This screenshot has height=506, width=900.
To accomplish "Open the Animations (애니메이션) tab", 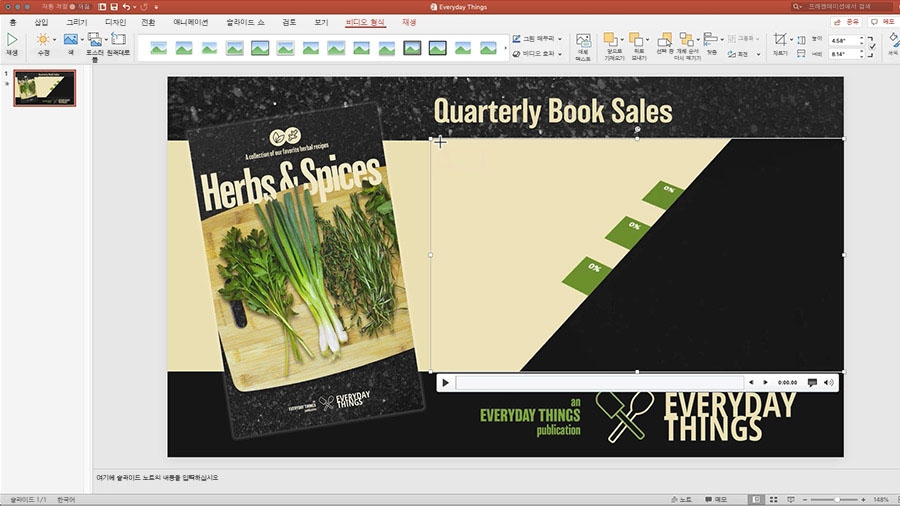I will tap(191, 22).
